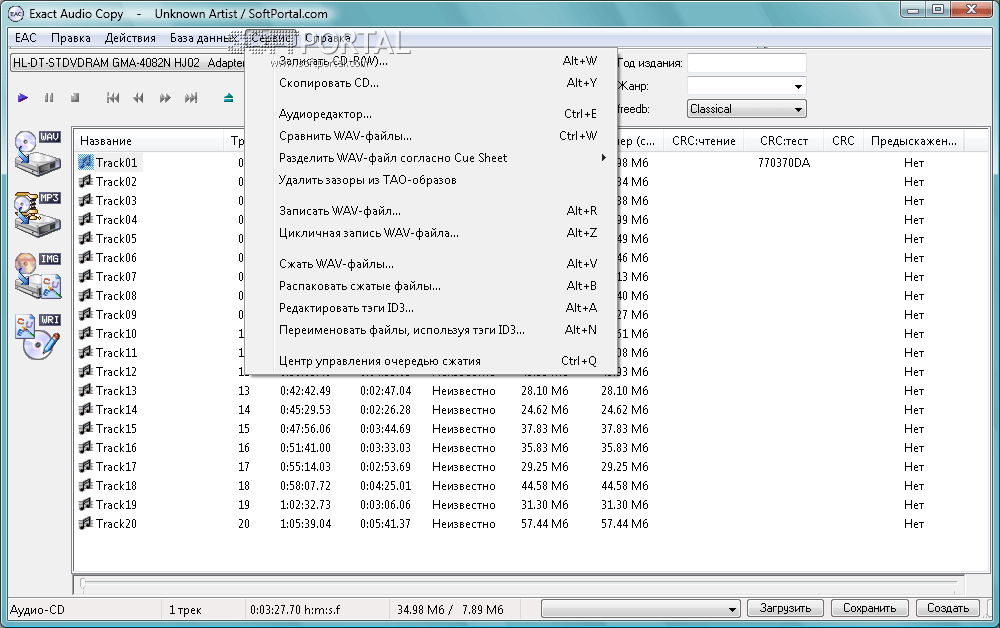1000x628 pixels.
Task: Click the fast forward button
Action: coord(165,98)
